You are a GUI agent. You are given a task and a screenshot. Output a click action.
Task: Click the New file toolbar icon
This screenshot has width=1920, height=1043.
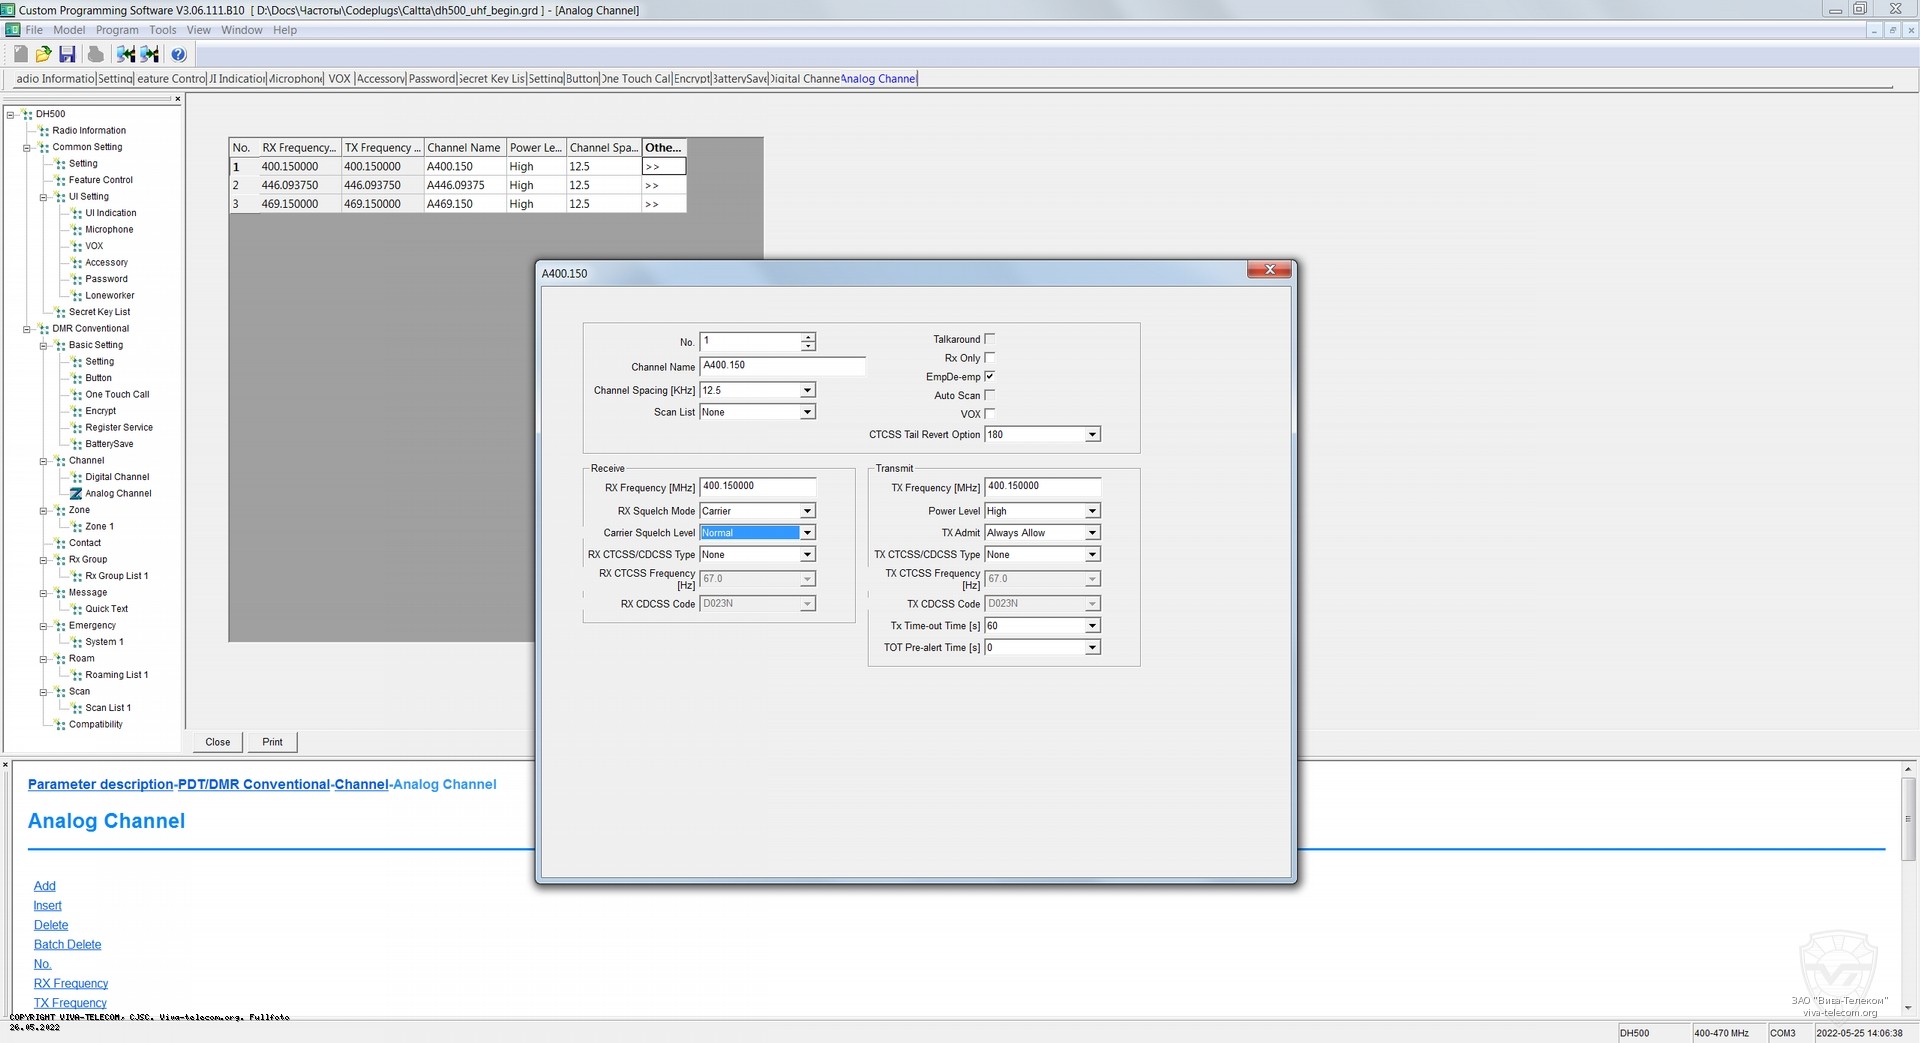(x=20, y=54)
